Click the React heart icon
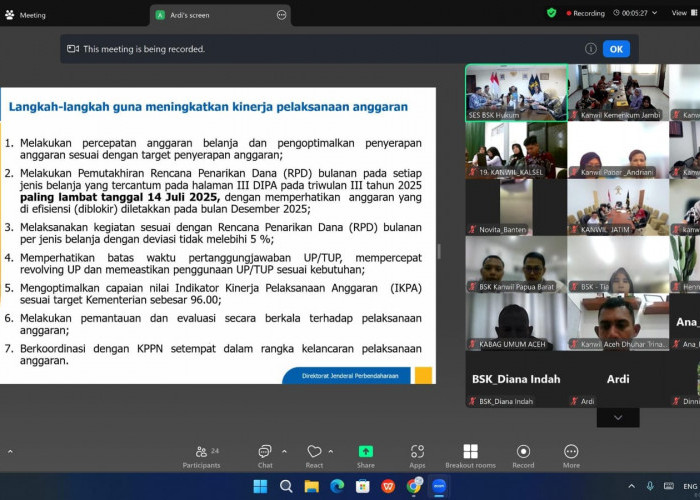700x500 pixels. [x=314, y=455]
